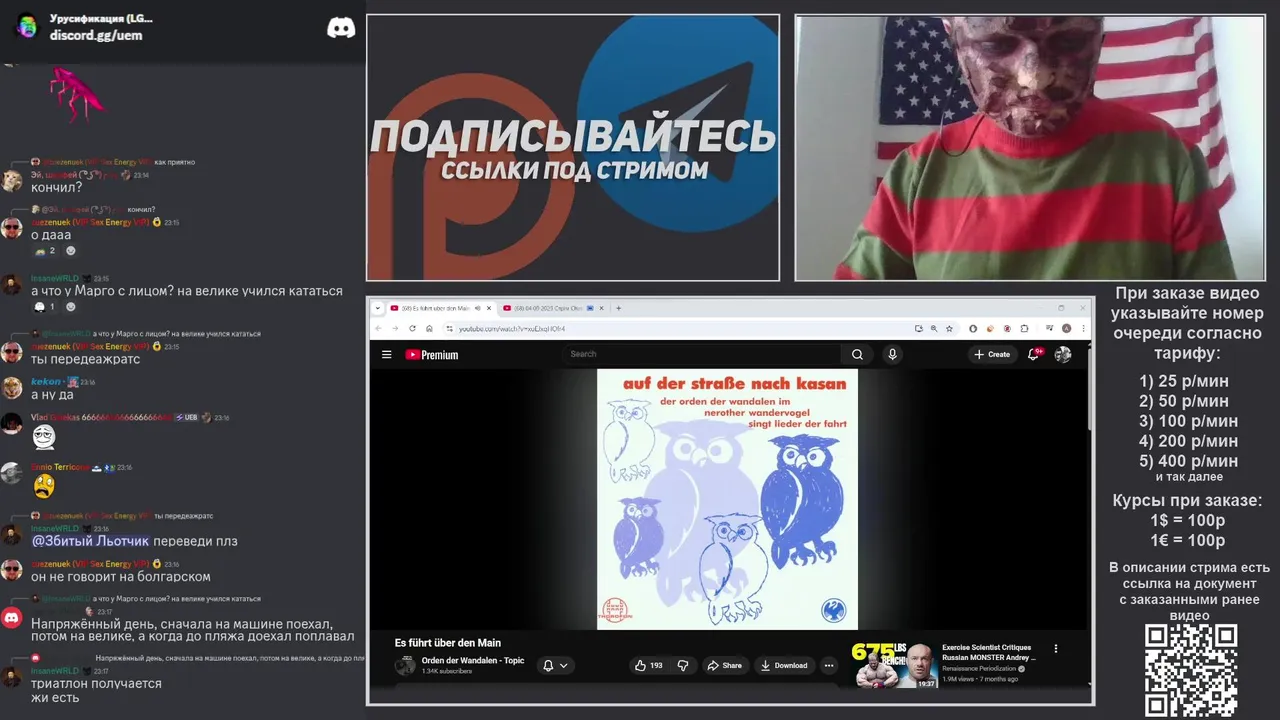Viewport: 1280px width, 720px height.
Task: Click the chat message 'а ну да'
Action: [x=52, y=395]
